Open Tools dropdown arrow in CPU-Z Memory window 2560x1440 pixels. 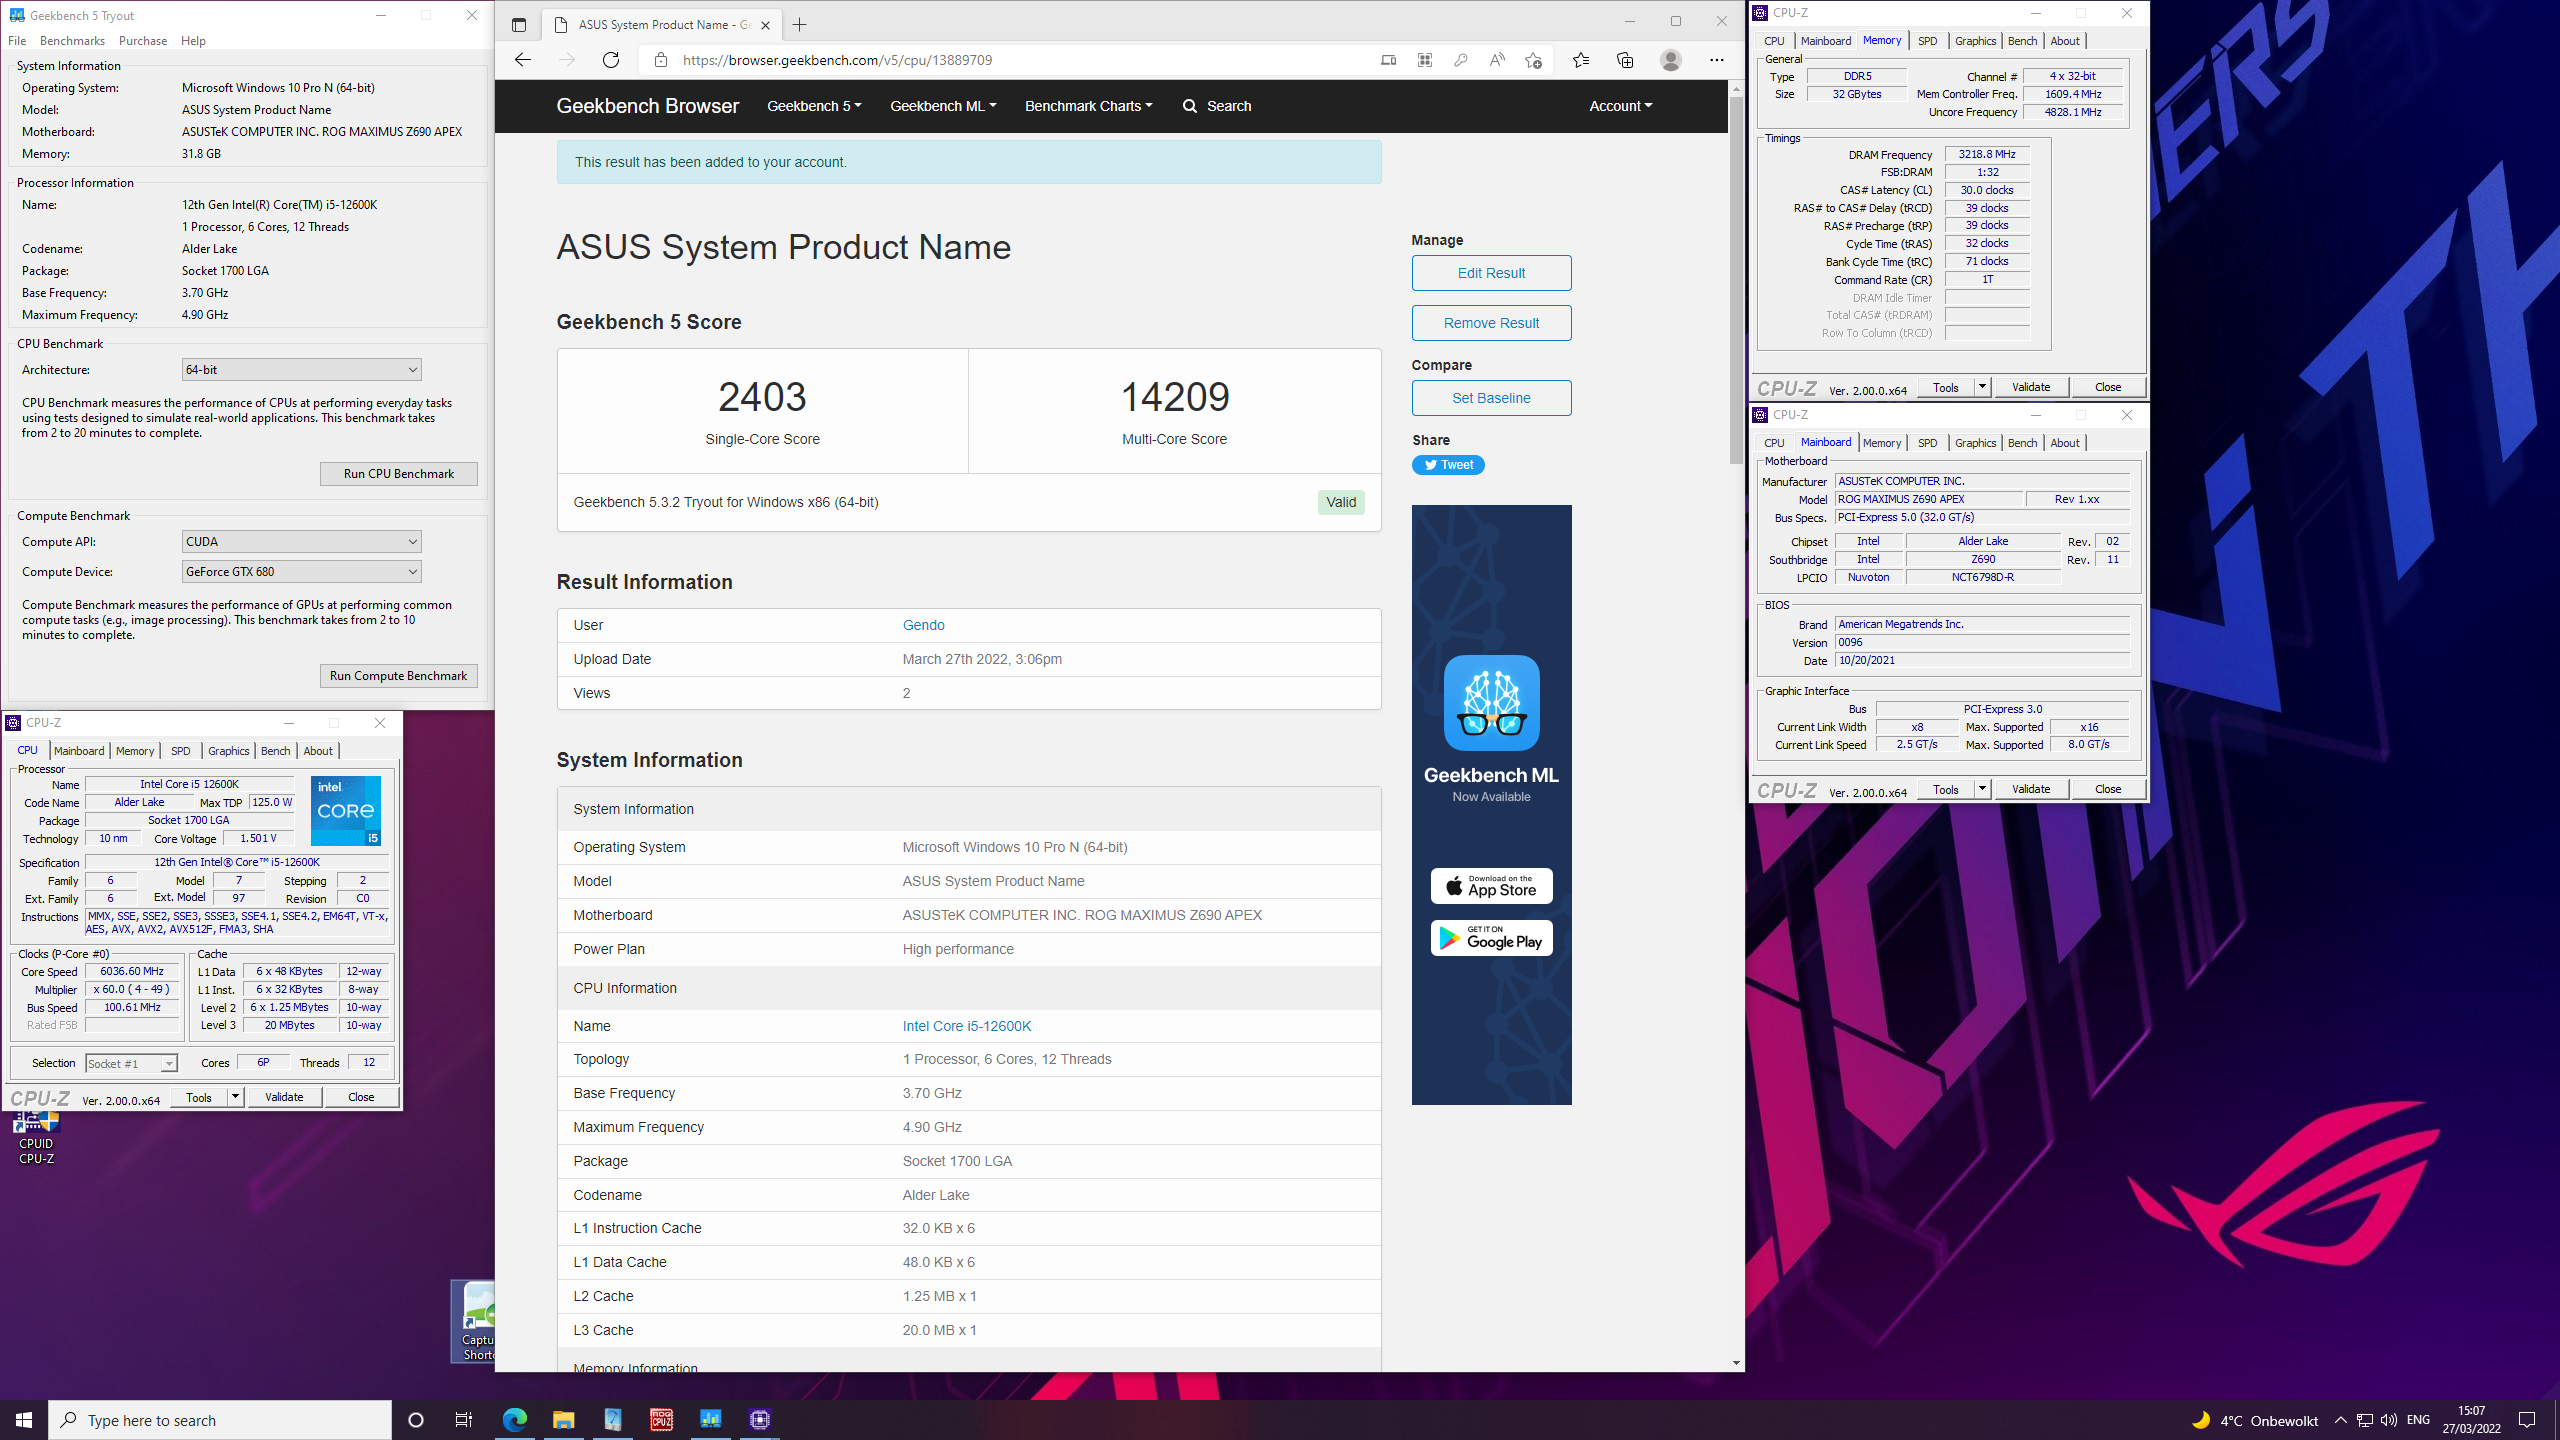1982,387
